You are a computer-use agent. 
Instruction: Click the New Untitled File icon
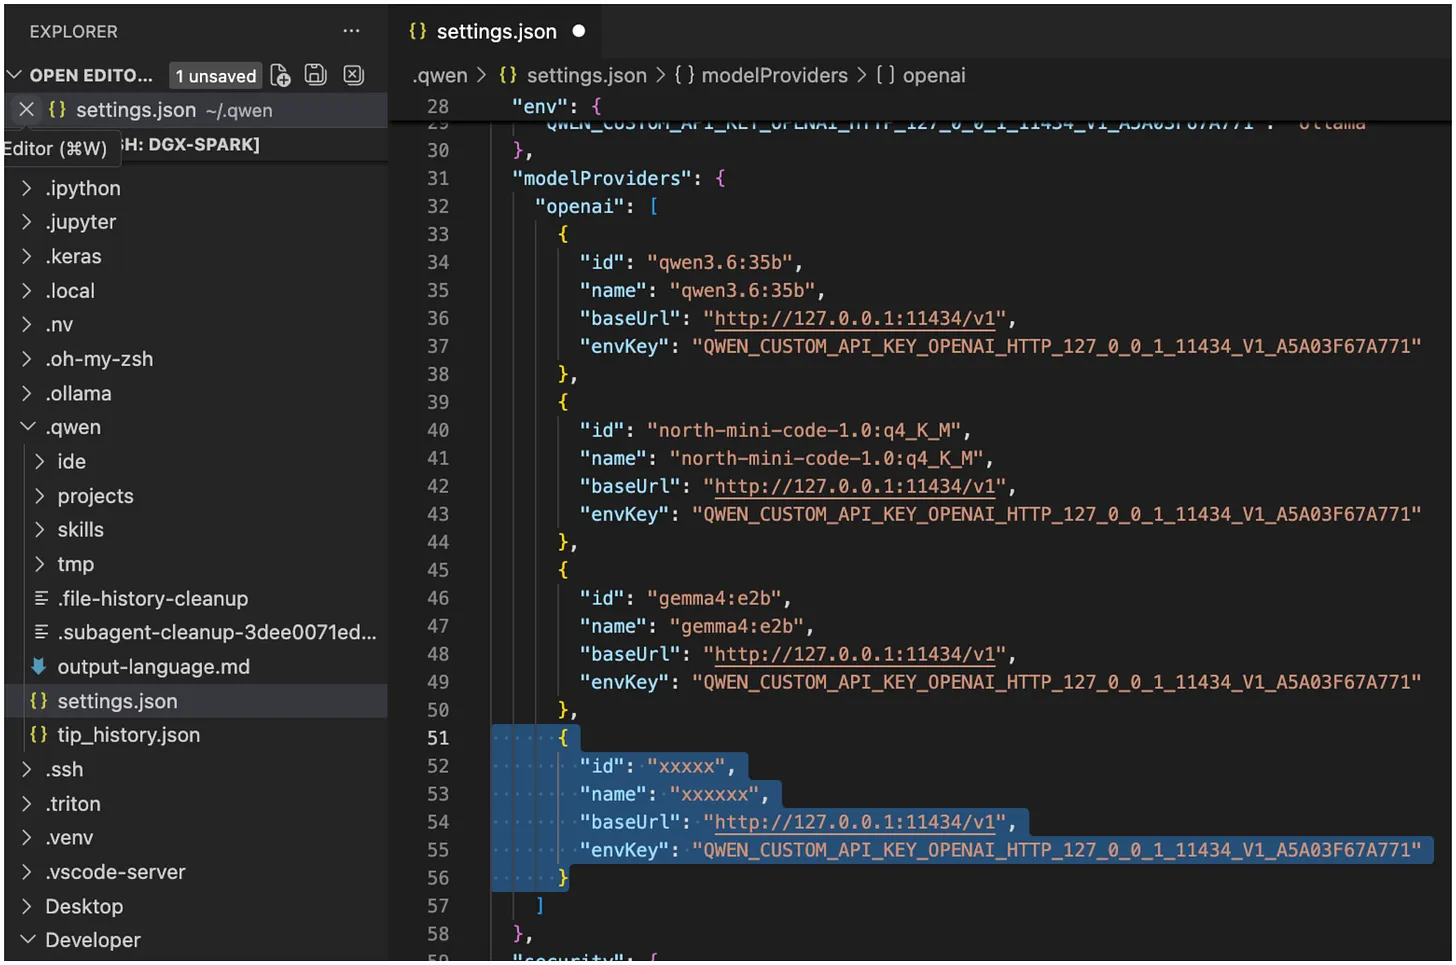click(281, 76)
